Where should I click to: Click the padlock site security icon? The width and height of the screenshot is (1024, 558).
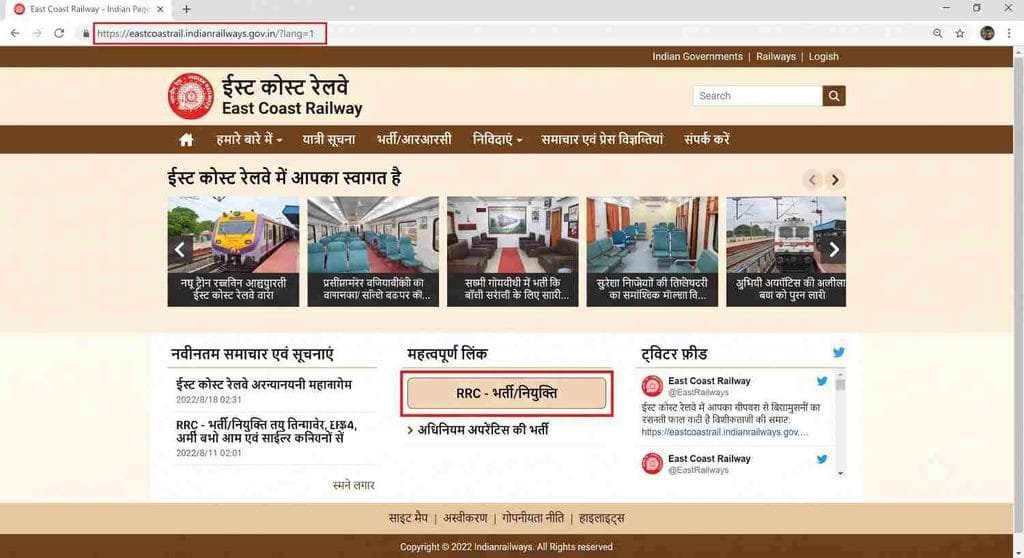(86, 33)
